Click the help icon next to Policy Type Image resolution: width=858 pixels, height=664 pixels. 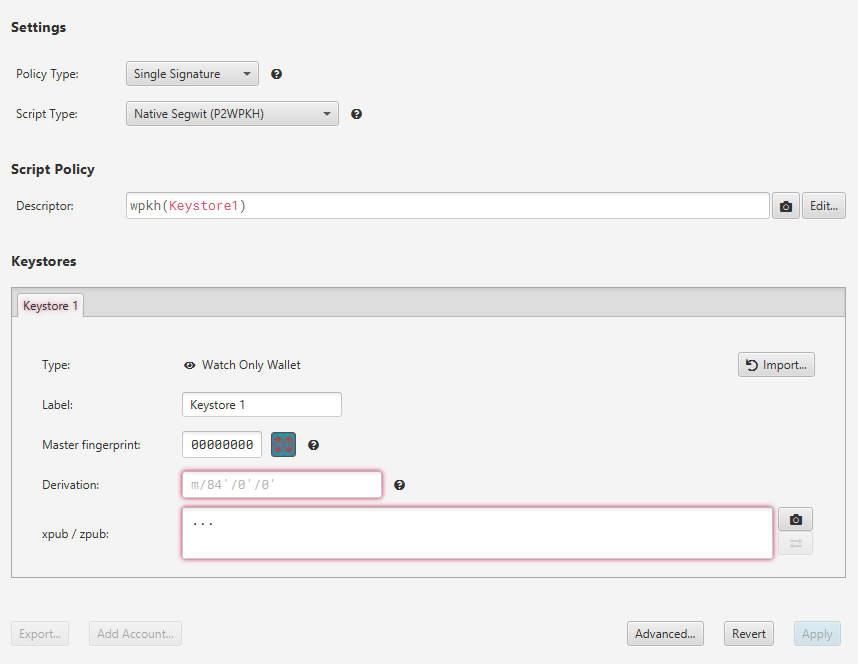click(277, 74)
